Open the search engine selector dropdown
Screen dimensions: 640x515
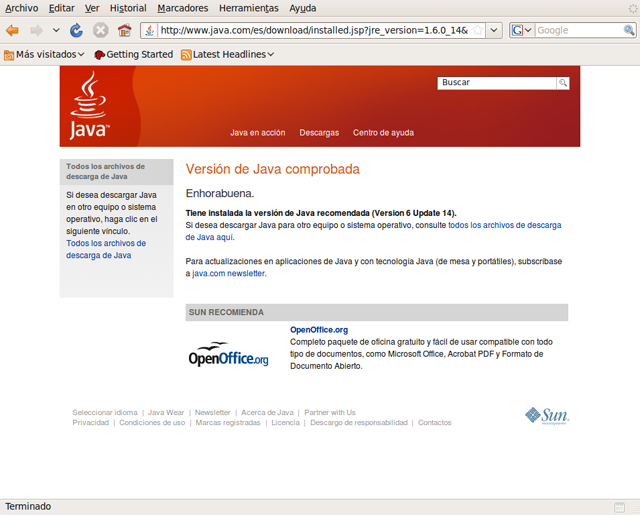click(x=522, y=31)
